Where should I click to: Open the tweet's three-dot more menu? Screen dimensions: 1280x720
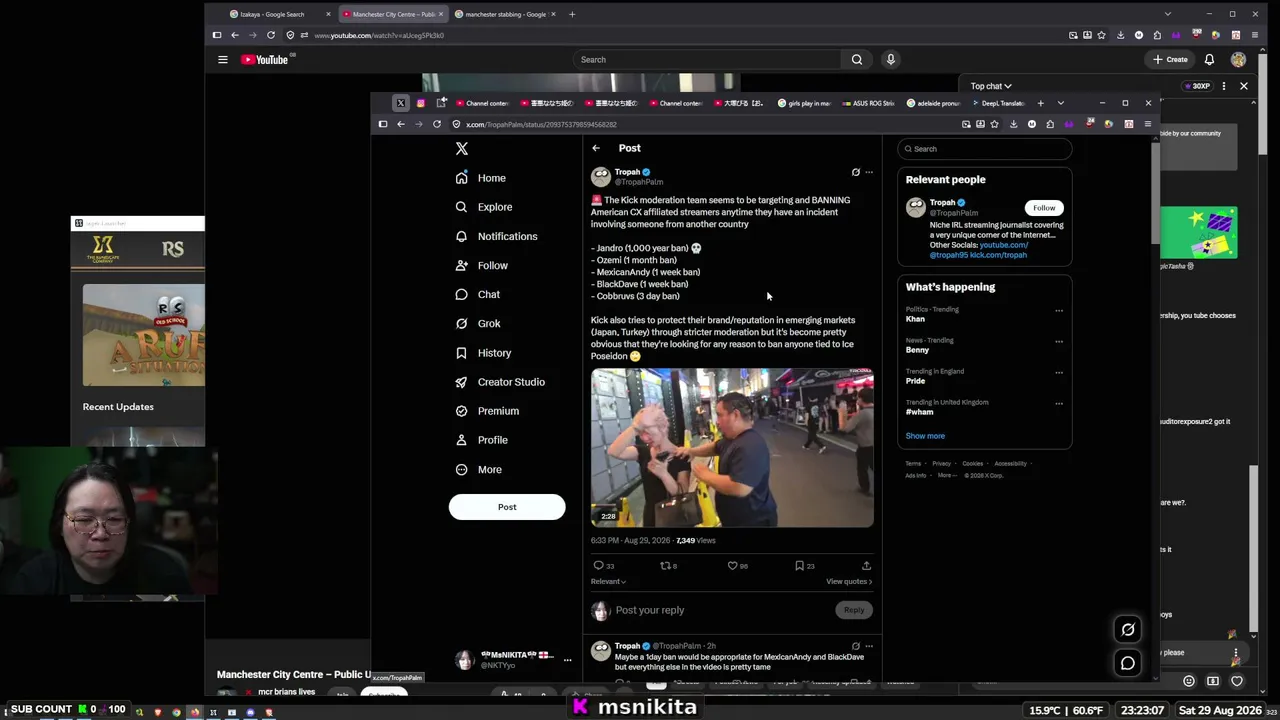869,172
